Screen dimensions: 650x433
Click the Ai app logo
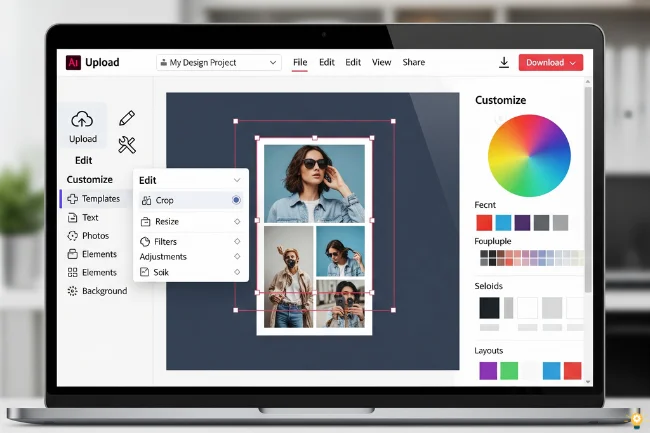[72, 62]
